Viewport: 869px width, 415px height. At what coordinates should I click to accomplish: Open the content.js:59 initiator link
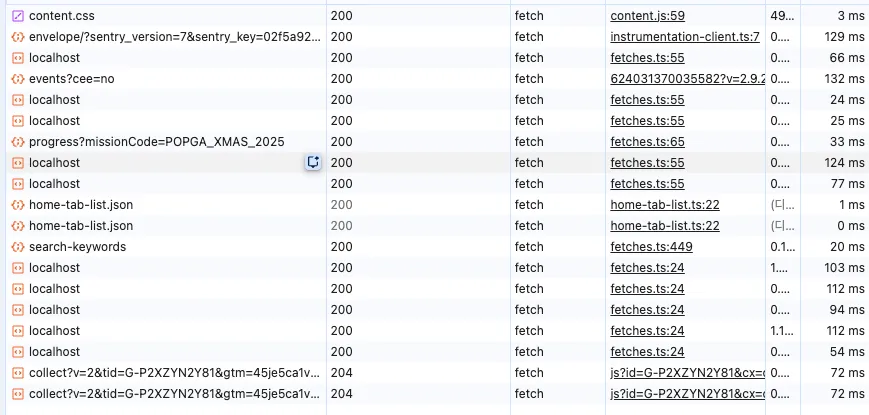coord(647,16)
